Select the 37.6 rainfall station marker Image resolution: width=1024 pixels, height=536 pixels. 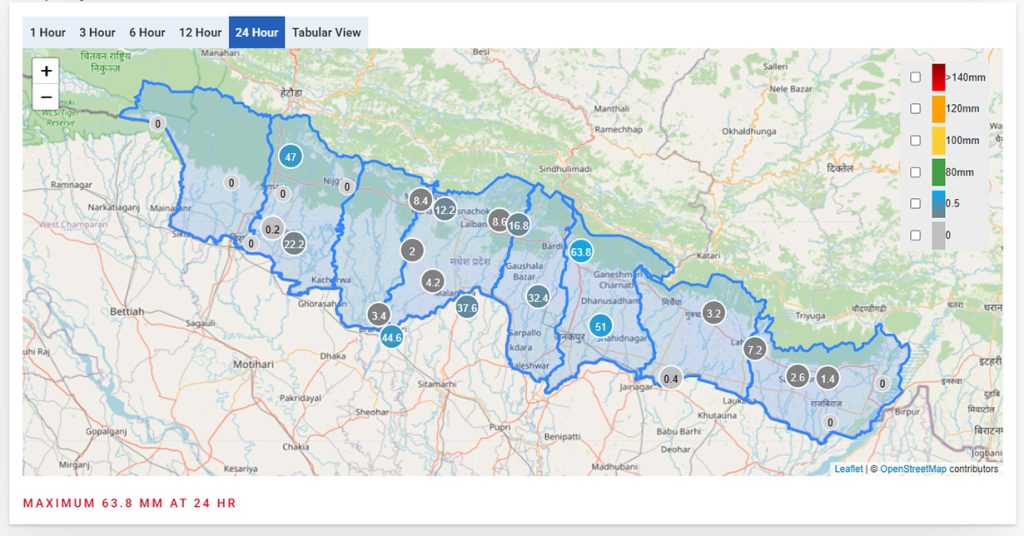(467, 308)
